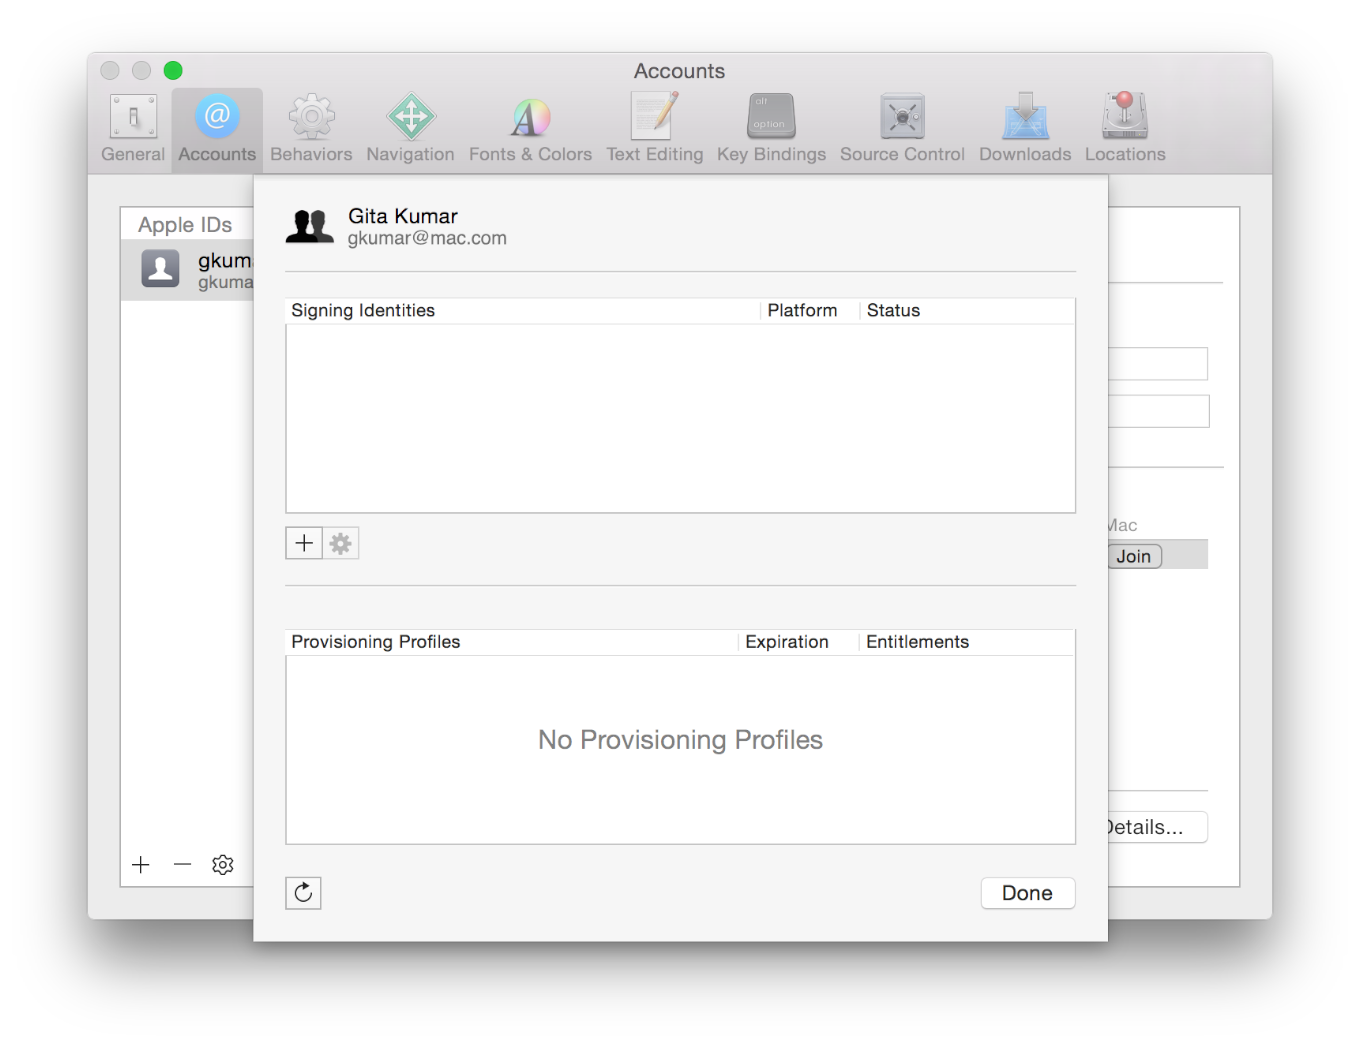Sort by Expiration column header
This screenshot has width=1360, height=1048.
coord(798,642)
